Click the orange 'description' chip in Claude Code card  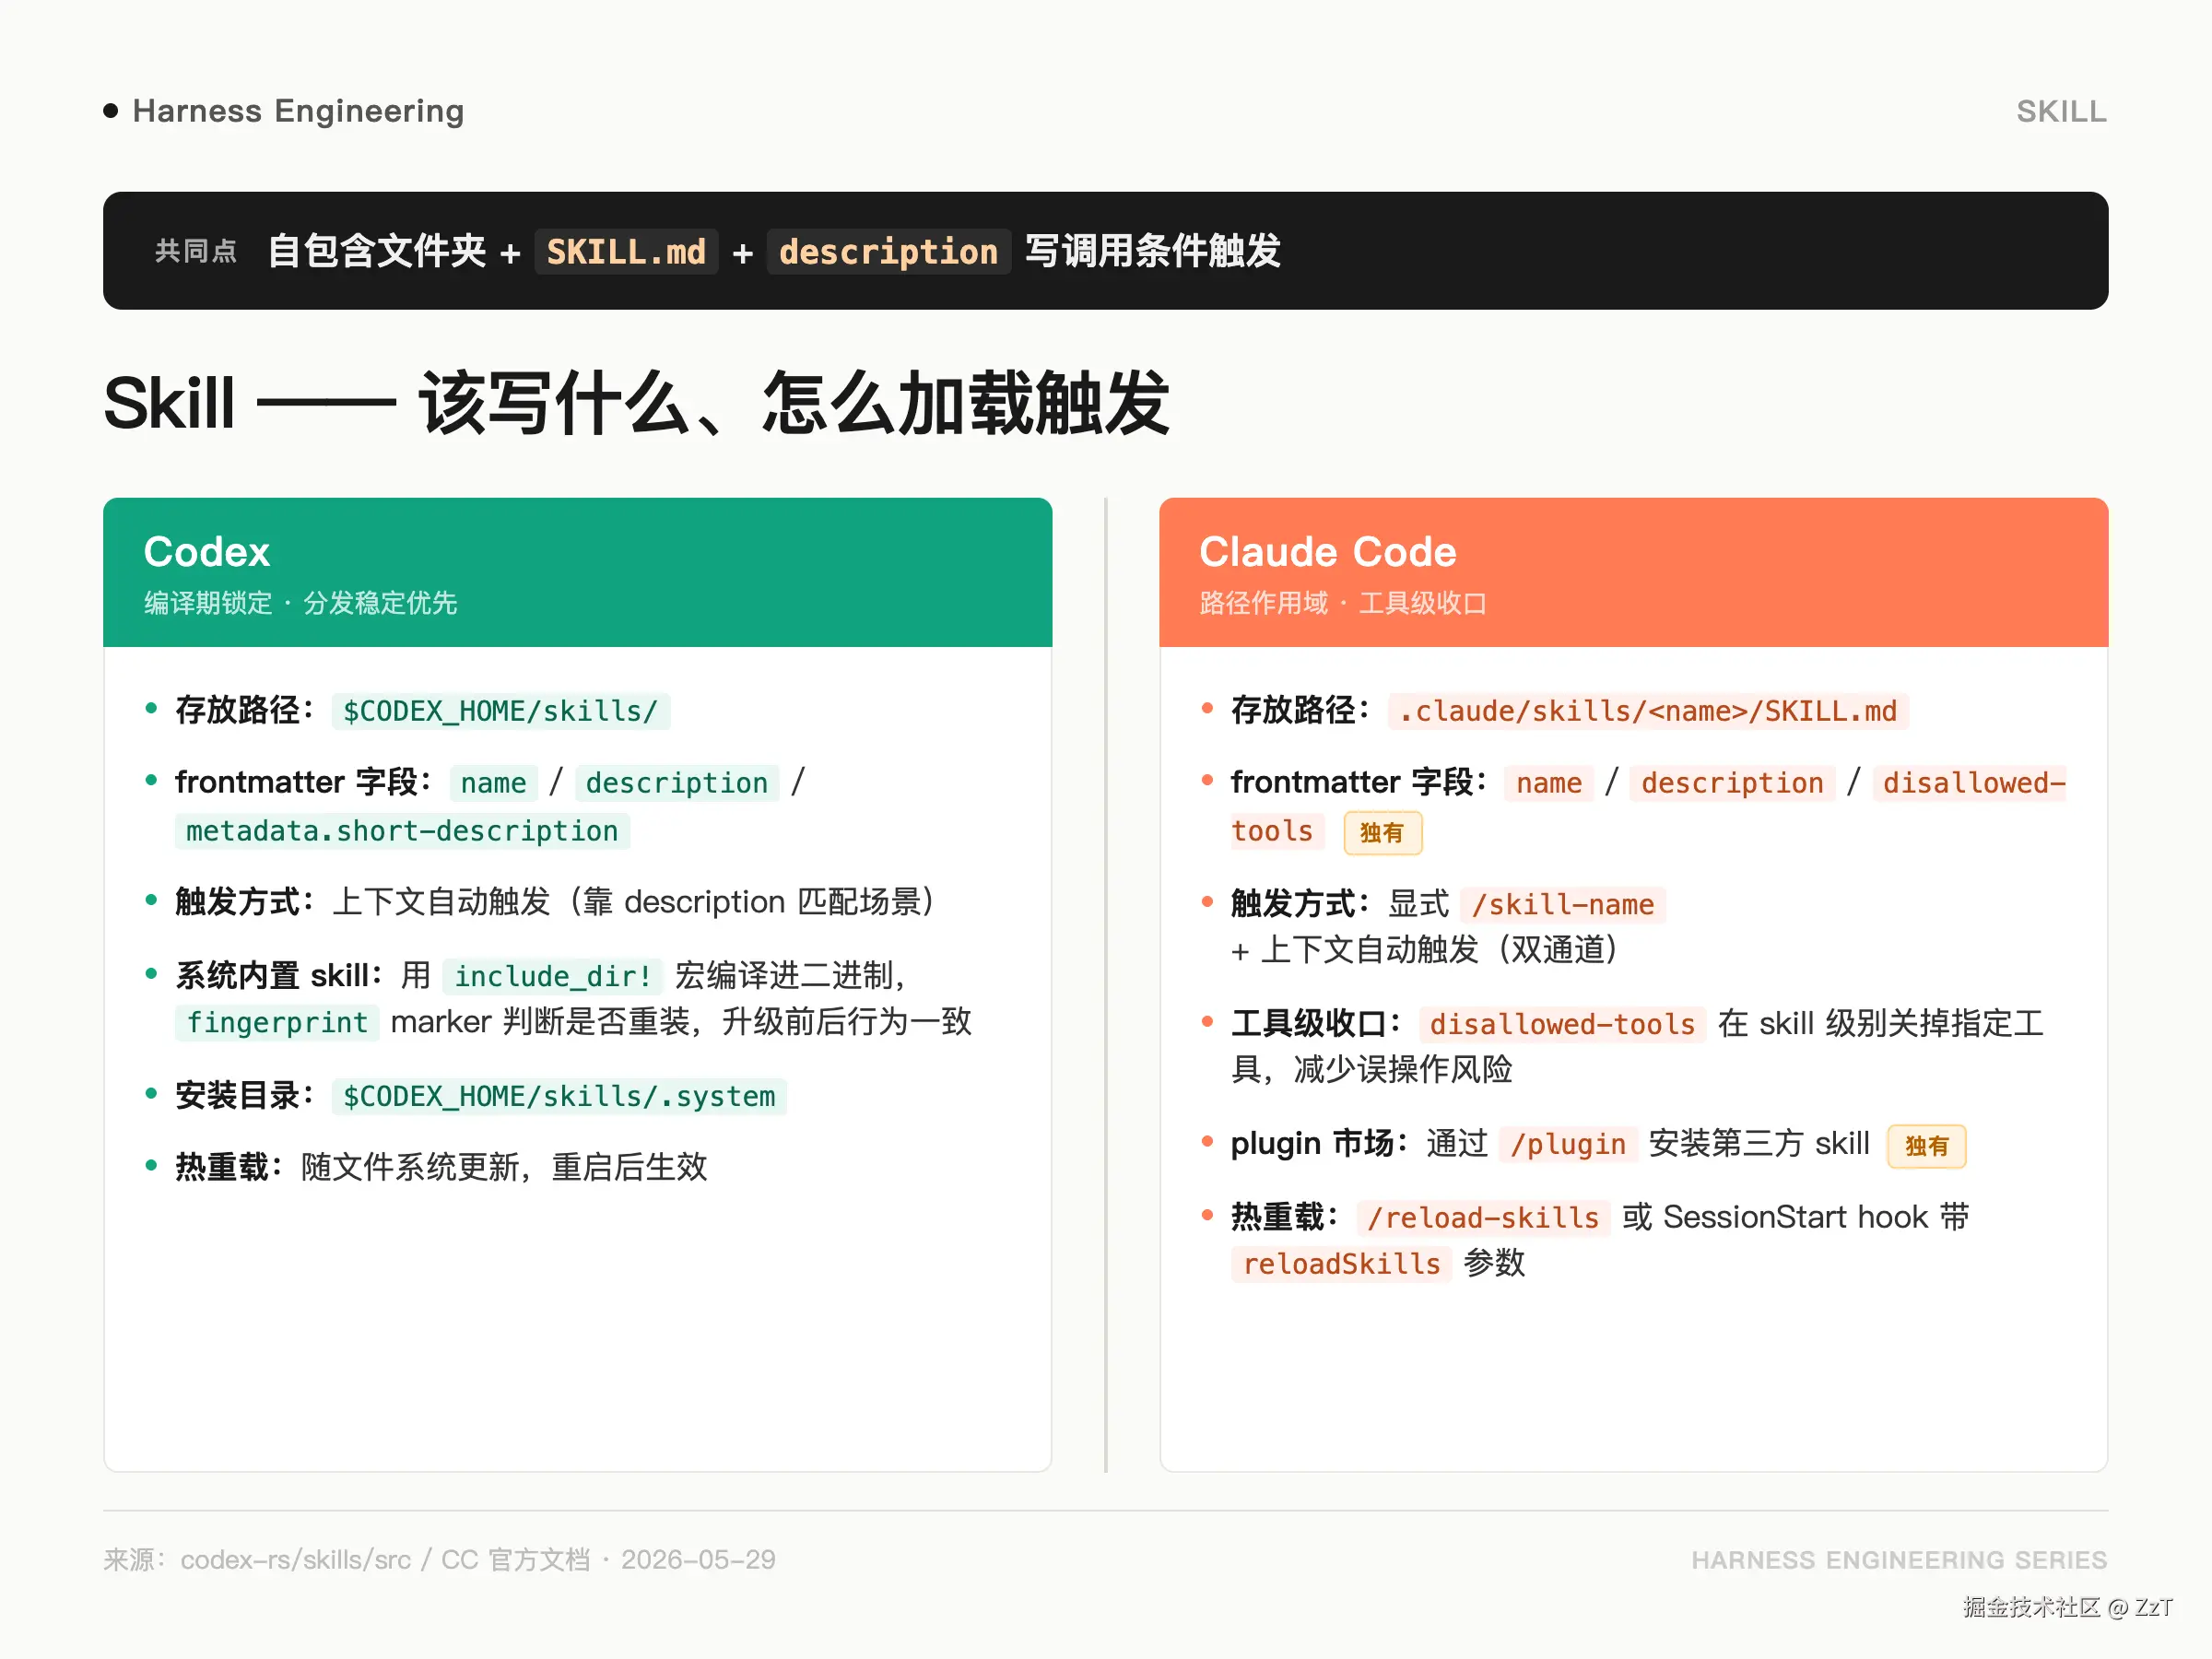click(1732, 783)
